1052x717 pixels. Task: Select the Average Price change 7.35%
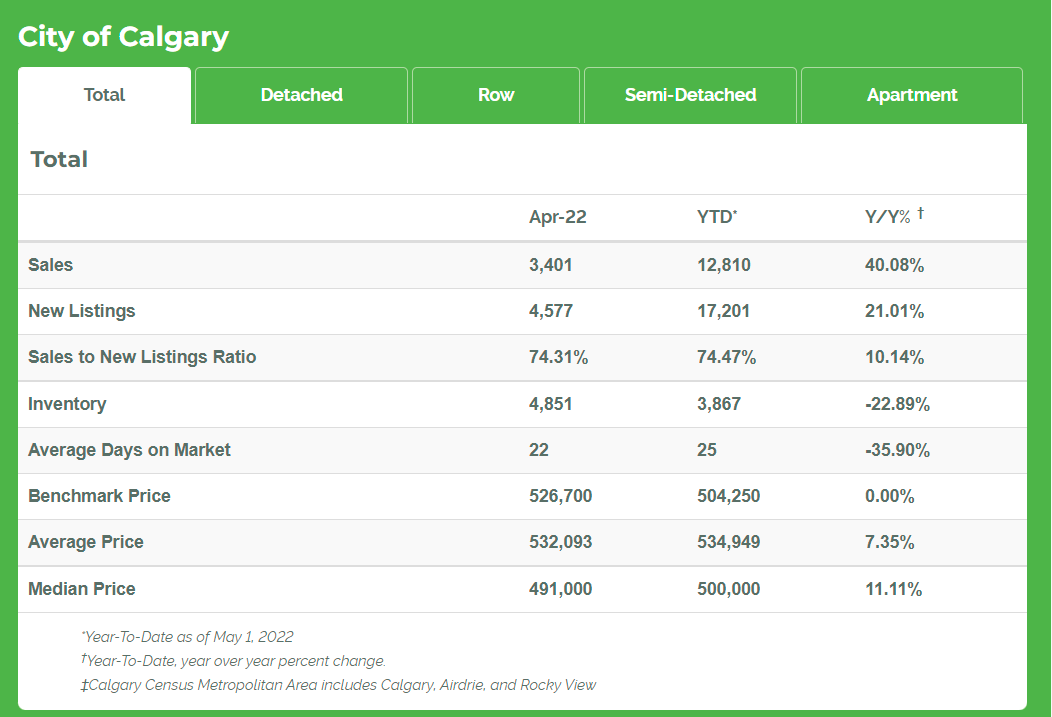pyautogui.click(x=890, y=542)
